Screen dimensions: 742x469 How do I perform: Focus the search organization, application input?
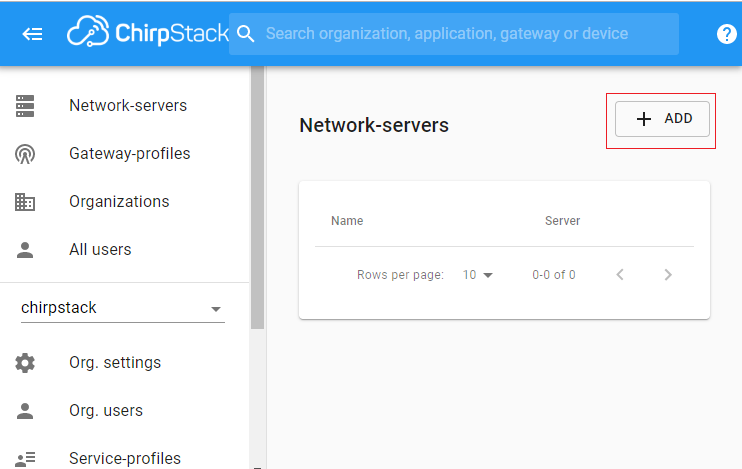click(x=453, y=34)
